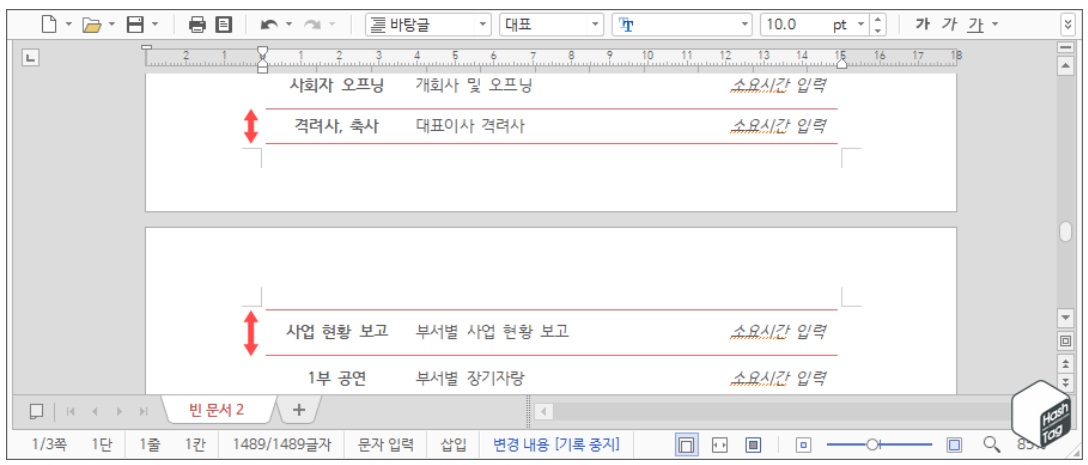Expand the arrow beside the Save icon

point(154,25)
